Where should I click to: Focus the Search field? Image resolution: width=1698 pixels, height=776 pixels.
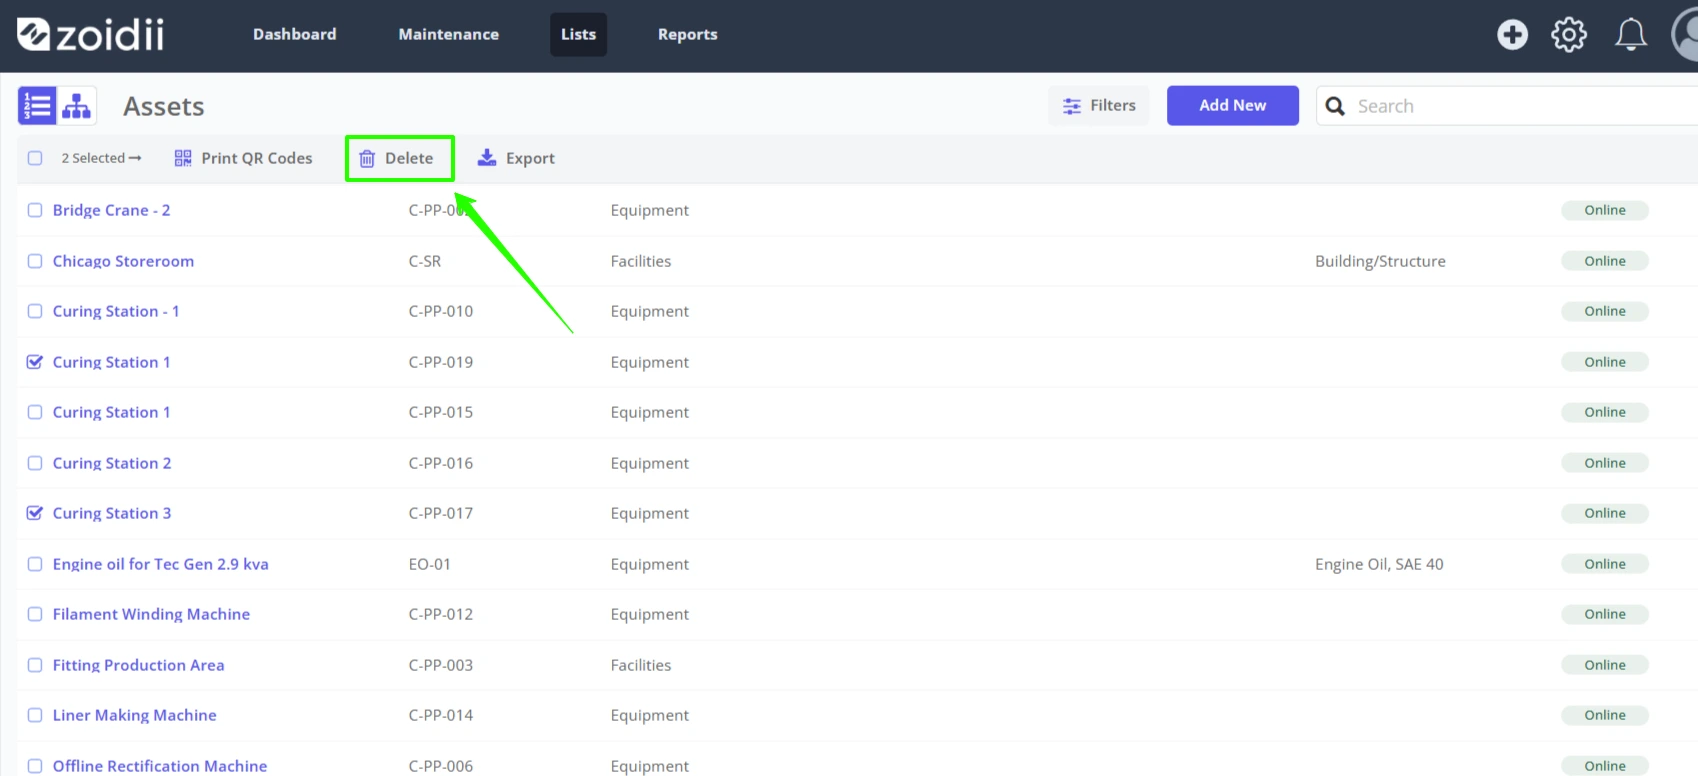click(x=1508, y=106)
